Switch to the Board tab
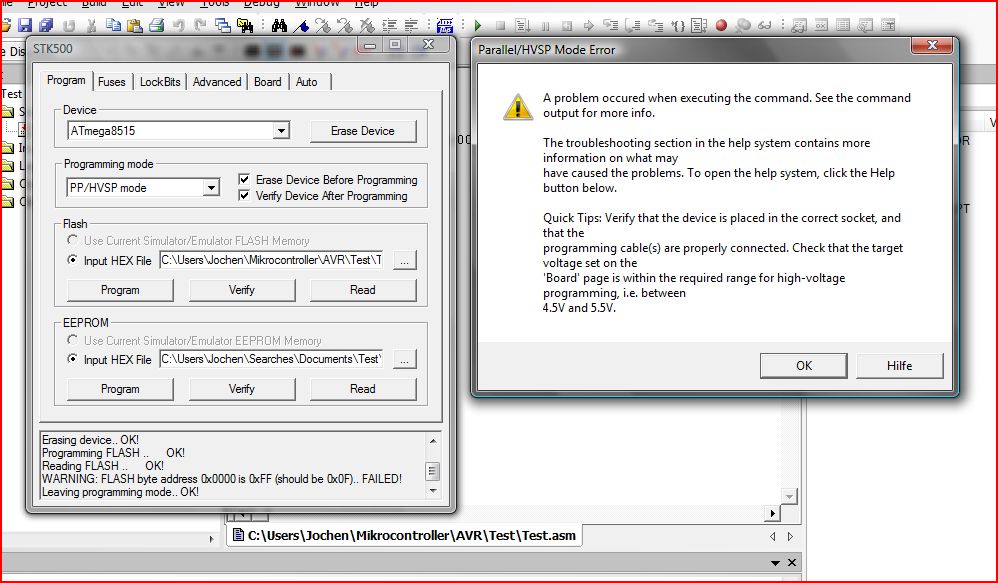Screen dimensions: 998x583 tap(267, 81)
